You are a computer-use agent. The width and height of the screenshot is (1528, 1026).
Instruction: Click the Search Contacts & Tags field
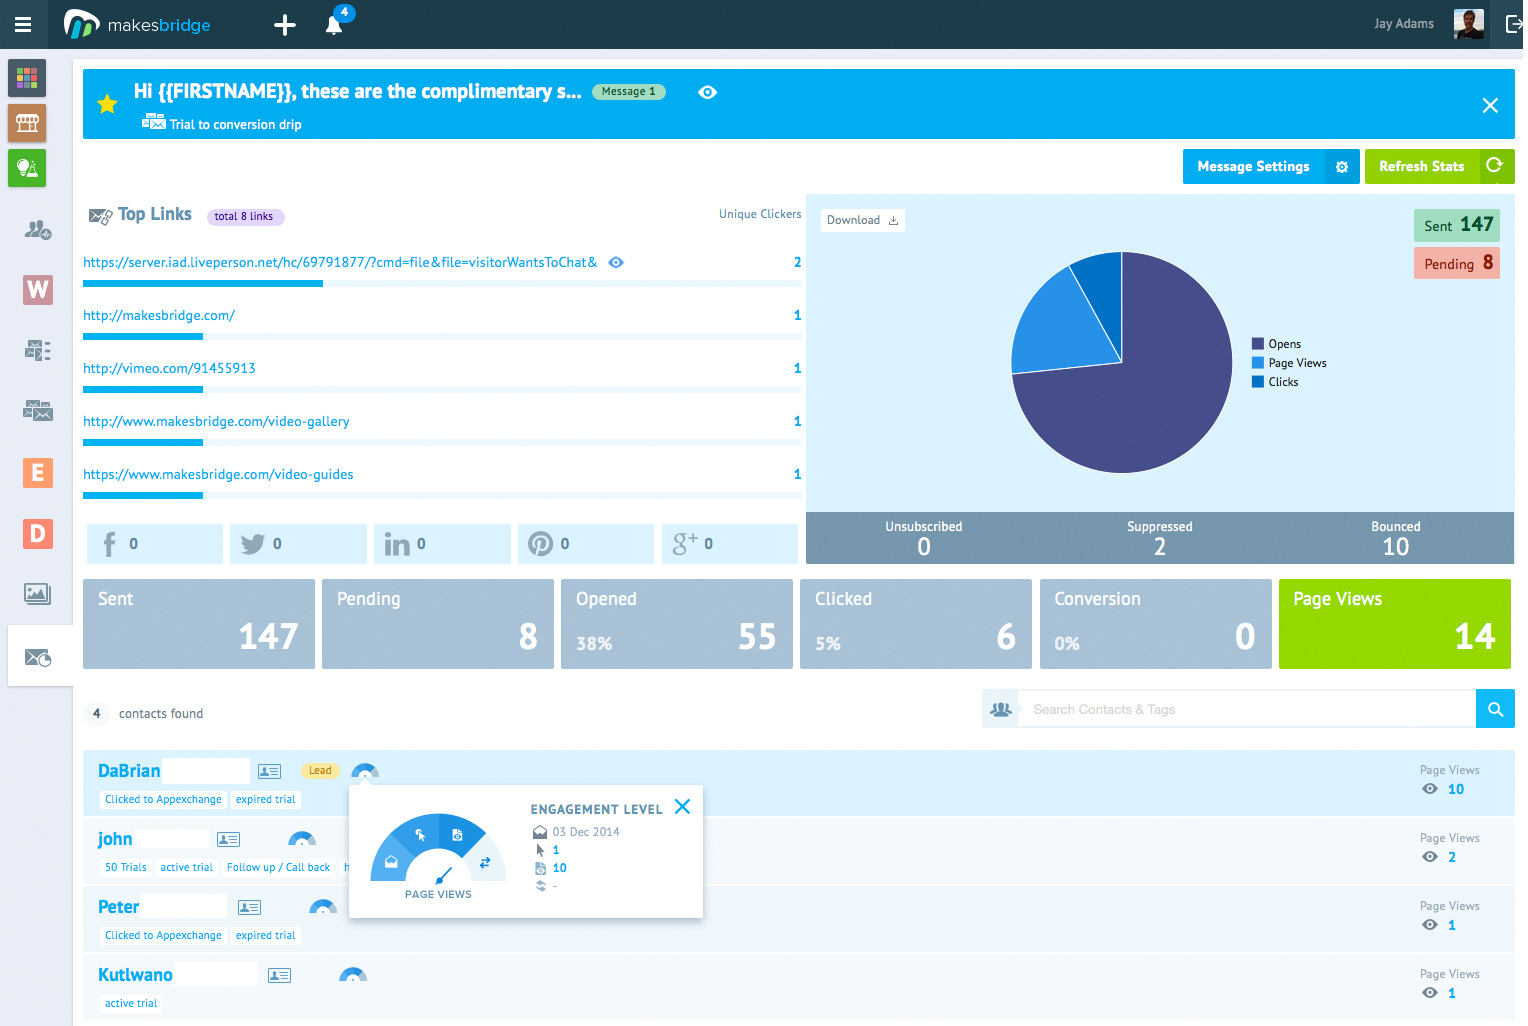coord(1245,709)
